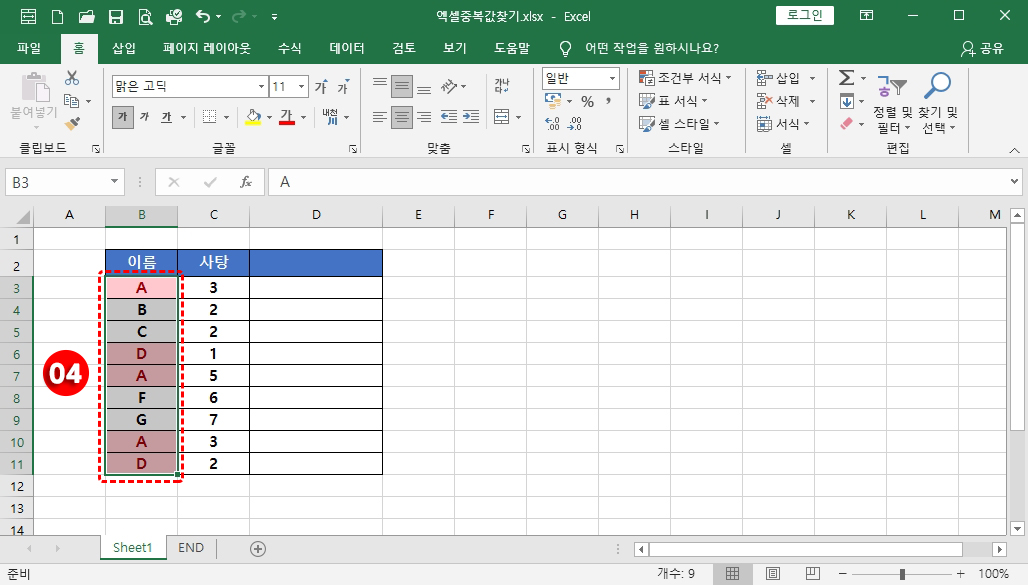The height and width of the screenshot is (585, 1028).
Task: Toggle underline formatting
Action: 167,117
